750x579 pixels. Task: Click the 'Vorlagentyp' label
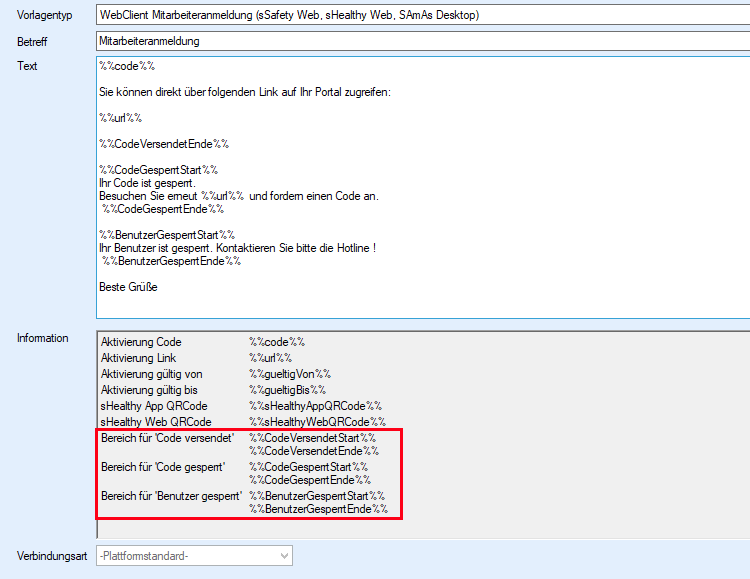tap(44, 15)
